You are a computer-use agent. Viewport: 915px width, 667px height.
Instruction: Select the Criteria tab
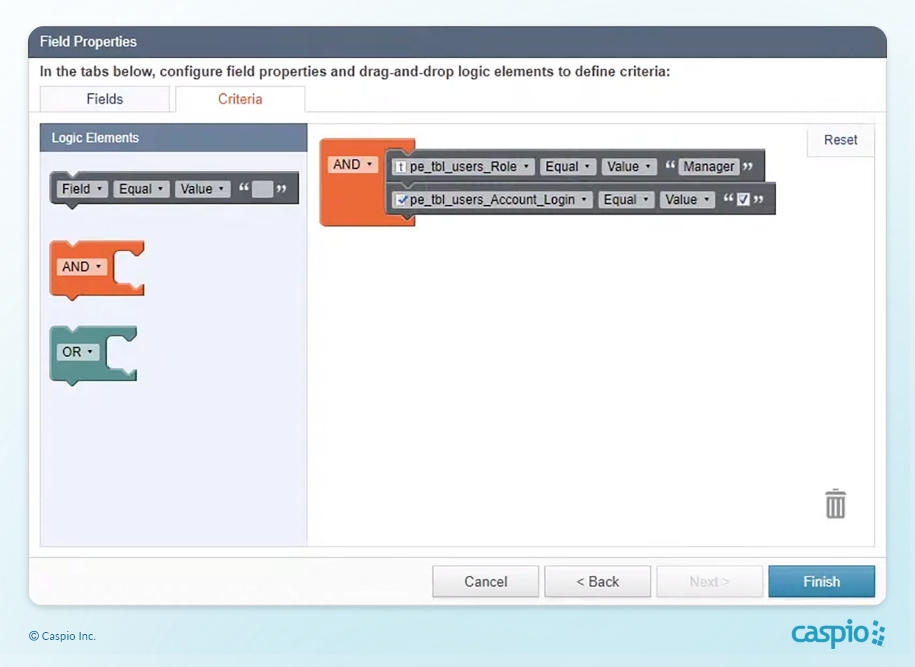click(x=240, y=99)
